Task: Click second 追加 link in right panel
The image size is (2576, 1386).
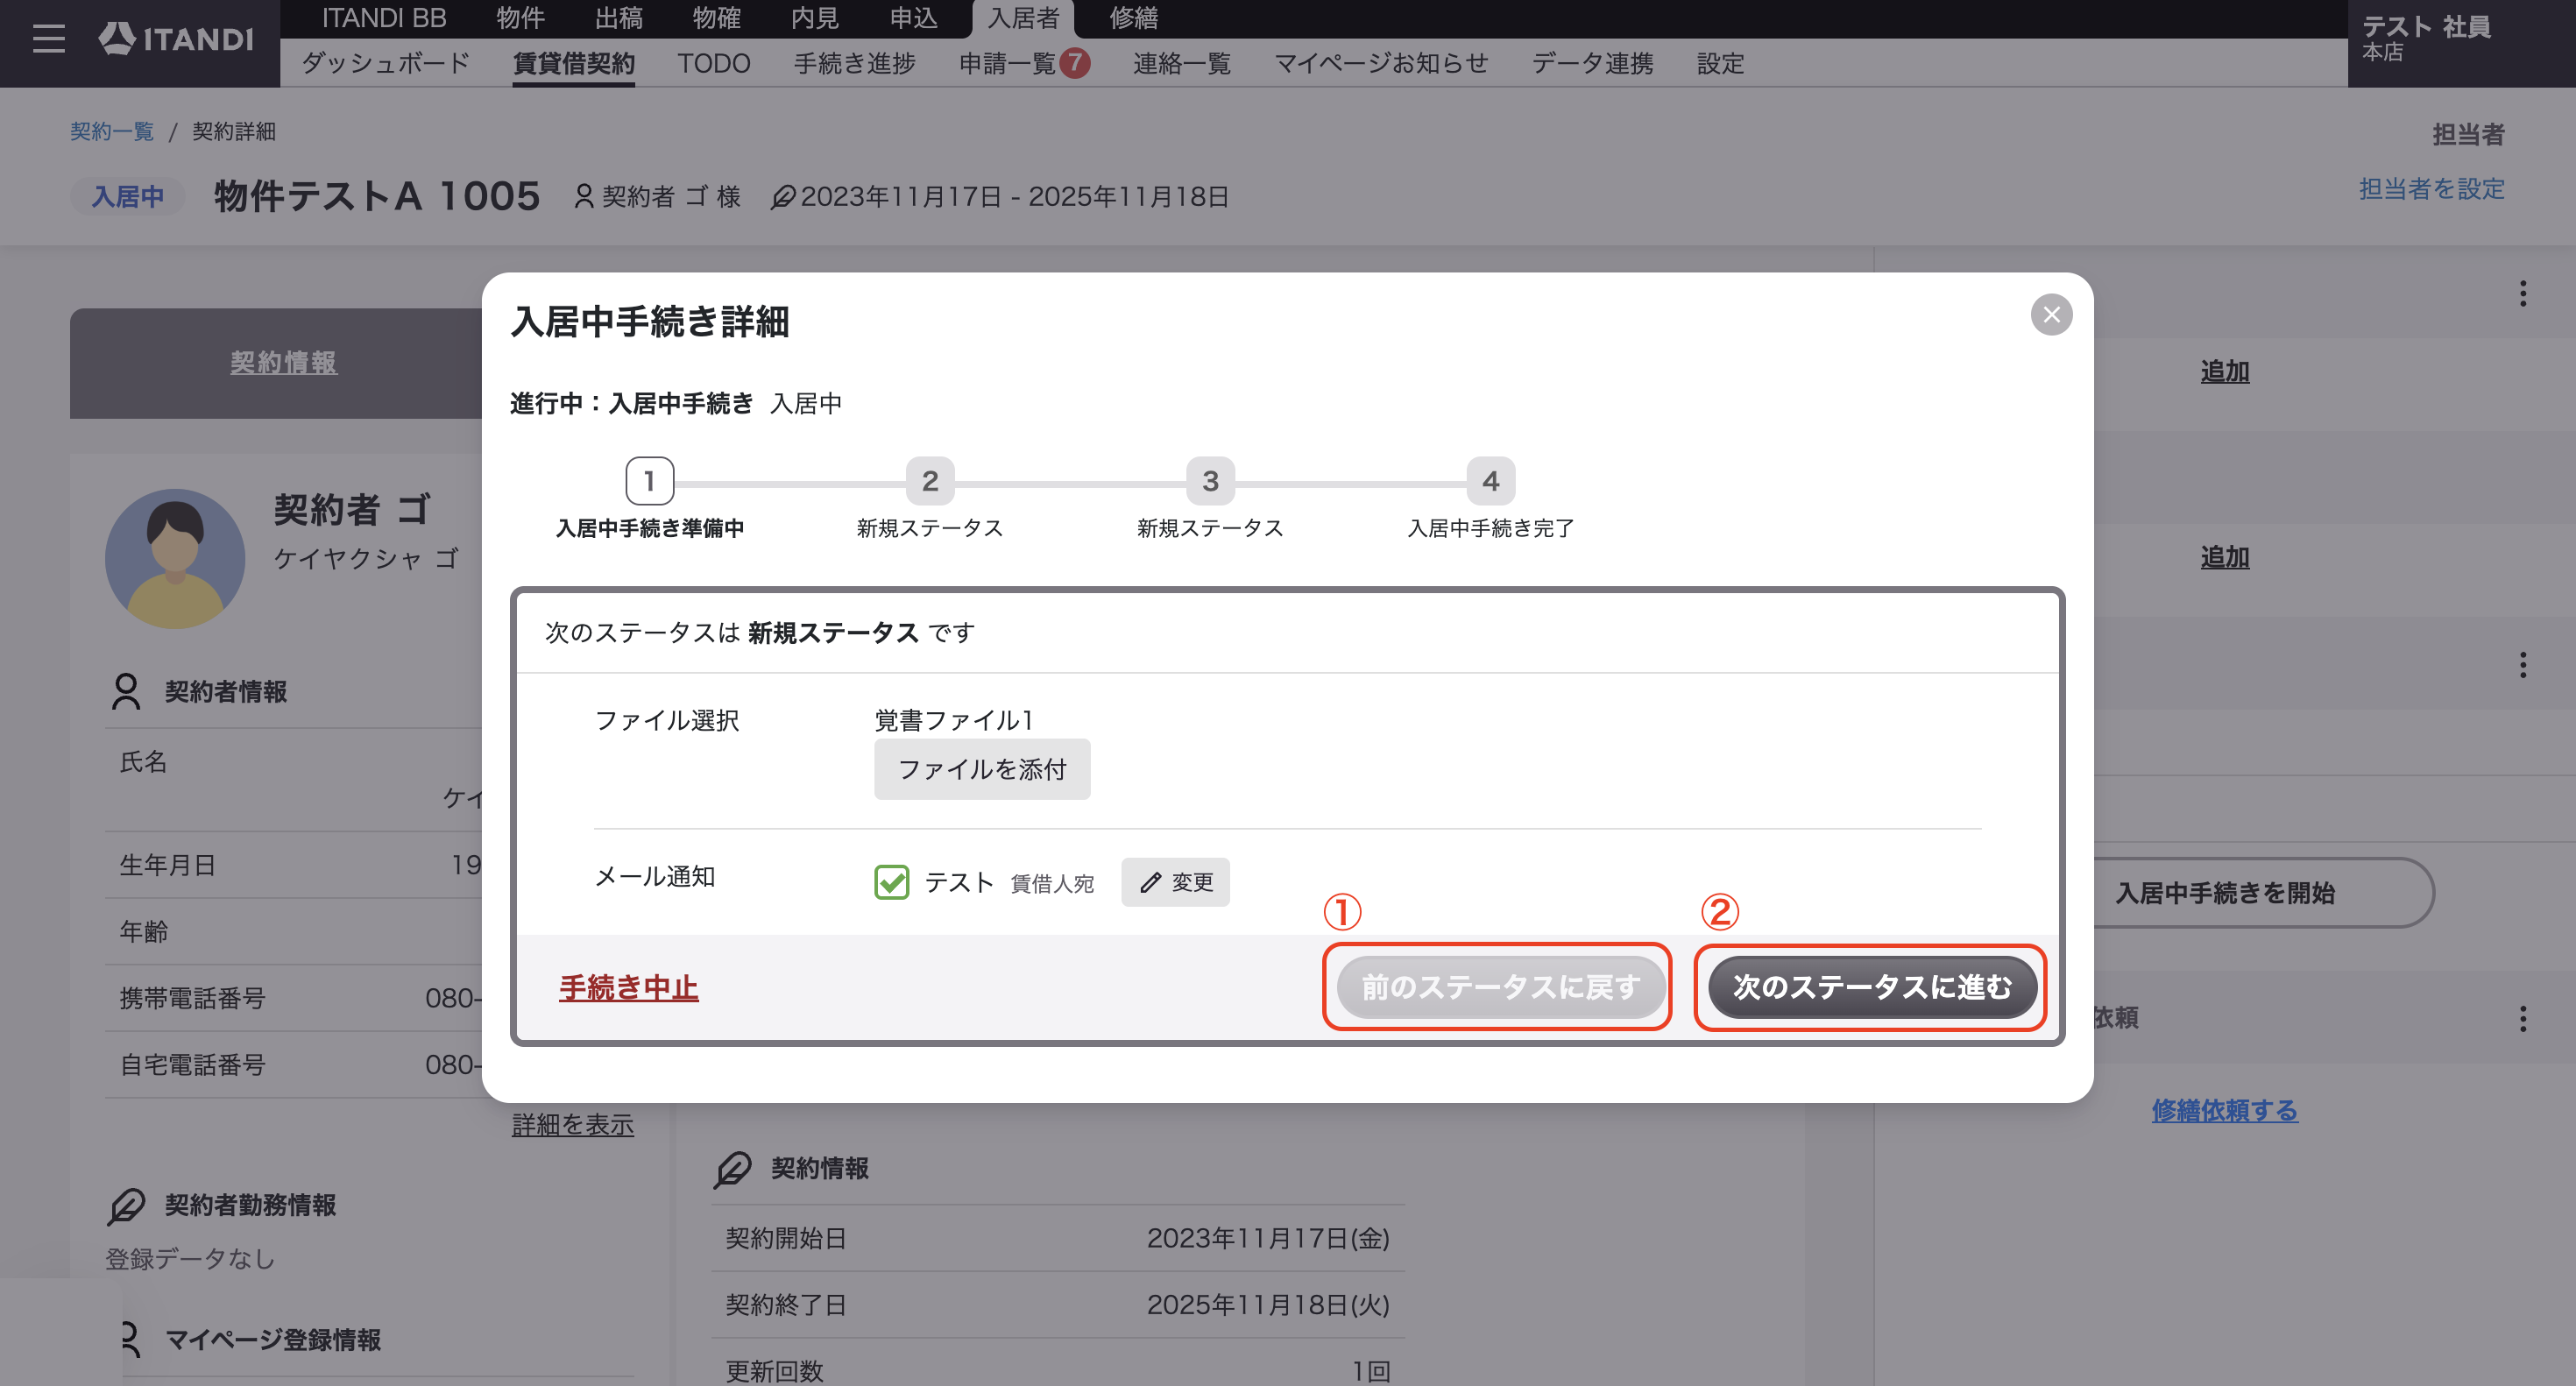Action: [x=2225, y=556]
